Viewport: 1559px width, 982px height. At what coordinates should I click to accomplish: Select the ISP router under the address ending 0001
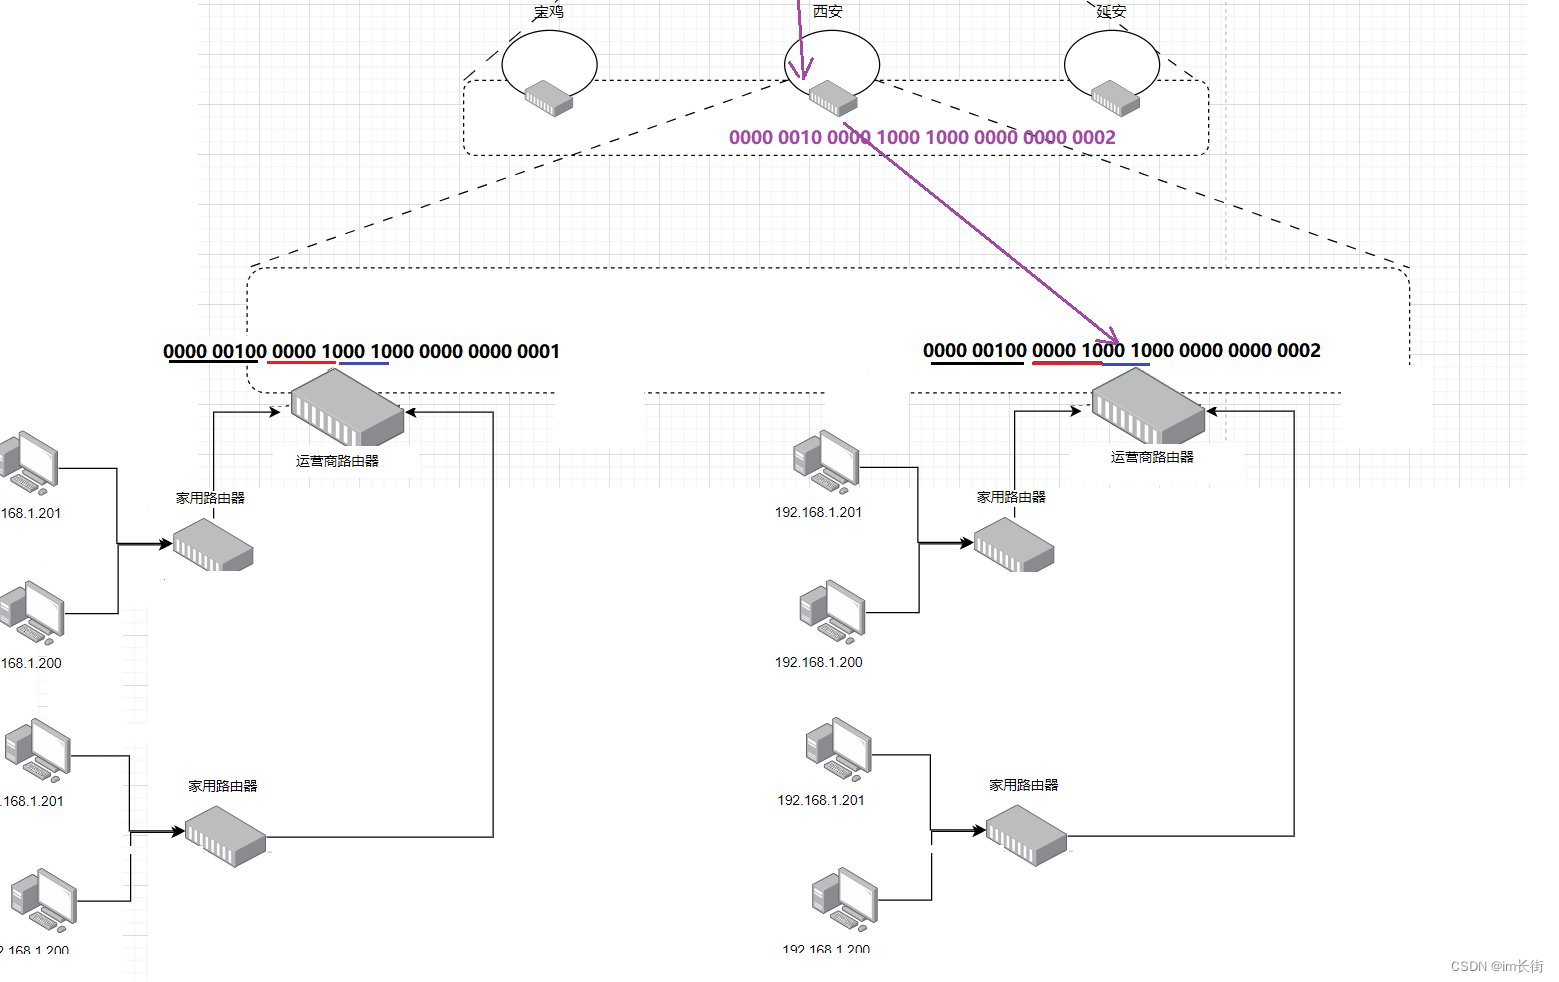pos(347,407)
